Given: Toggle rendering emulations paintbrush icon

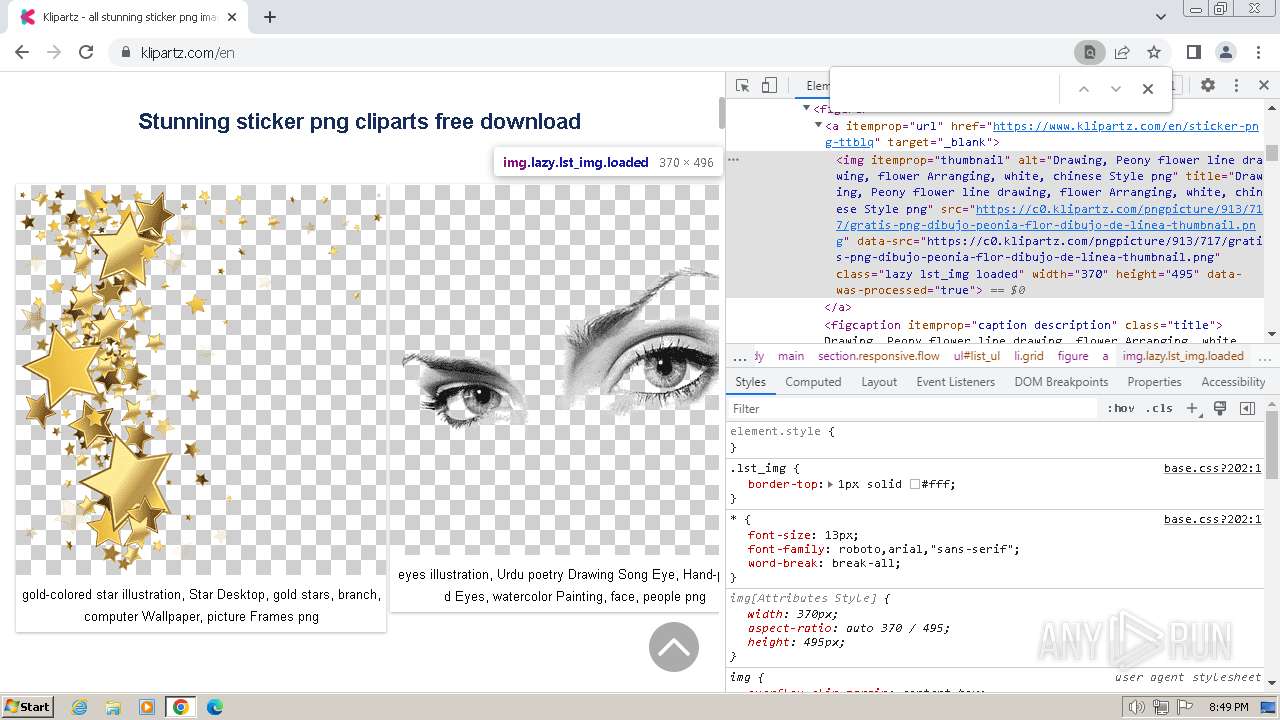Looking at the screenshot, I should (1220, 408).
